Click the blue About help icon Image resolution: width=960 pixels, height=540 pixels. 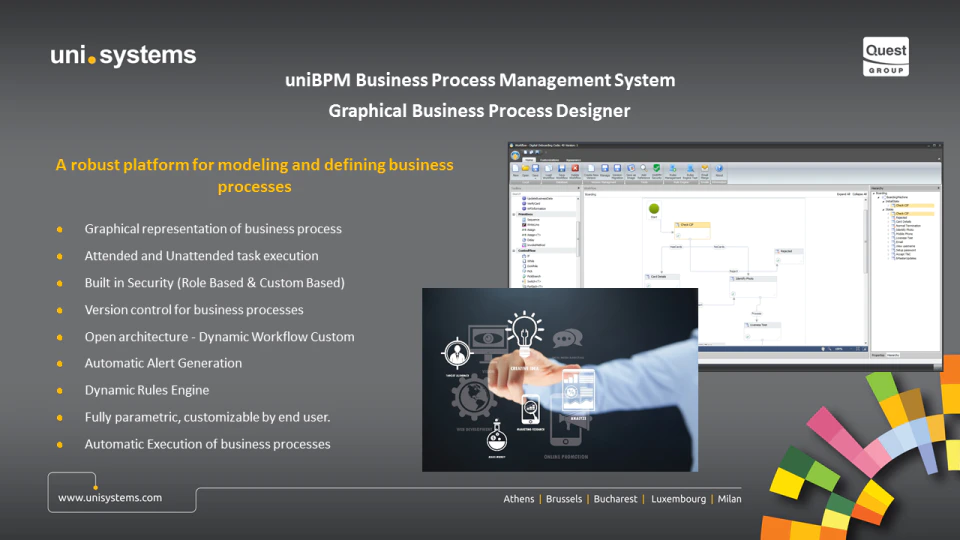[x=719, y=168]
